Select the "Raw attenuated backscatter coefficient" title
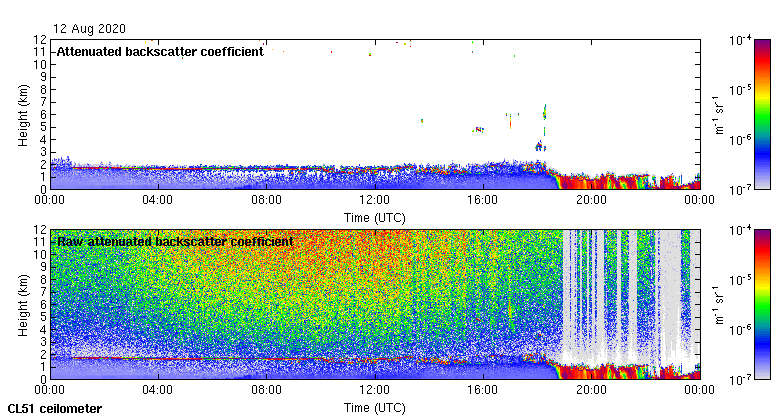The width and height of the screenshot is (780, 420). click(x=175, y=242)
